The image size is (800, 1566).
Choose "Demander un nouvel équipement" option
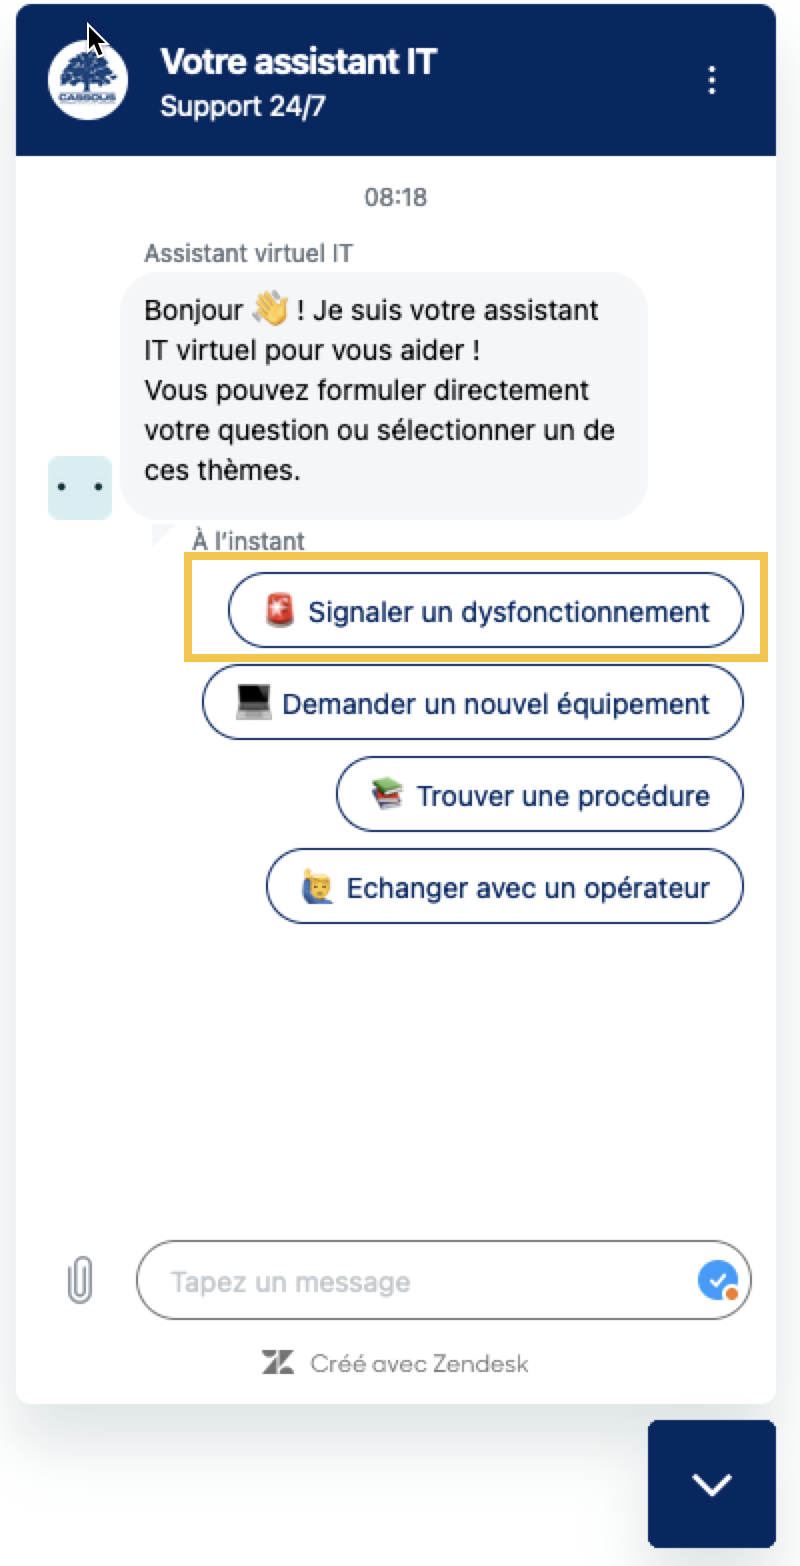473,703
